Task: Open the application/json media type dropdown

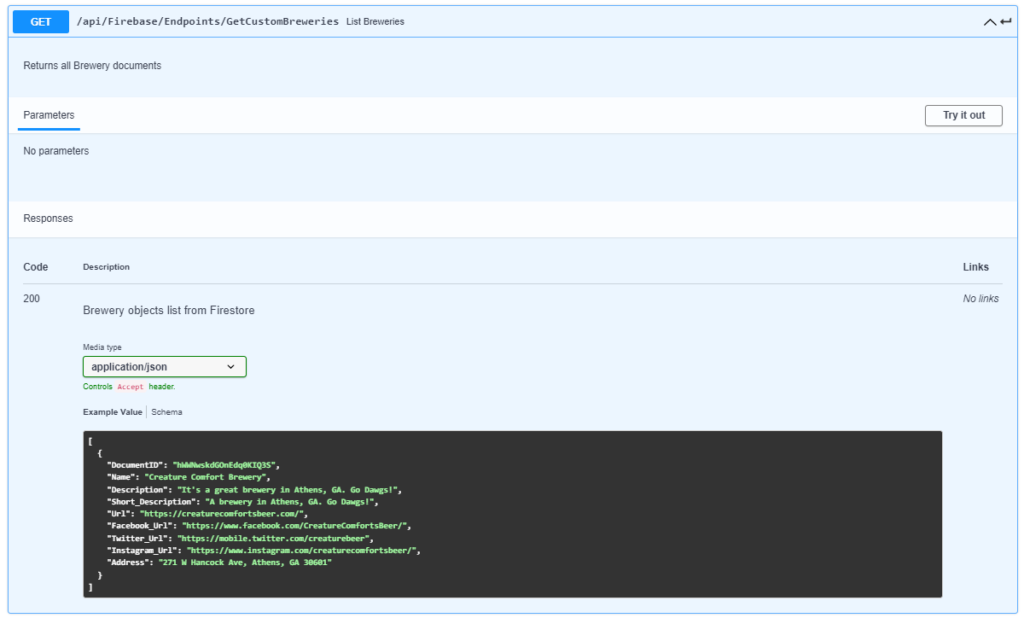Action: click(x=164, y=367)
